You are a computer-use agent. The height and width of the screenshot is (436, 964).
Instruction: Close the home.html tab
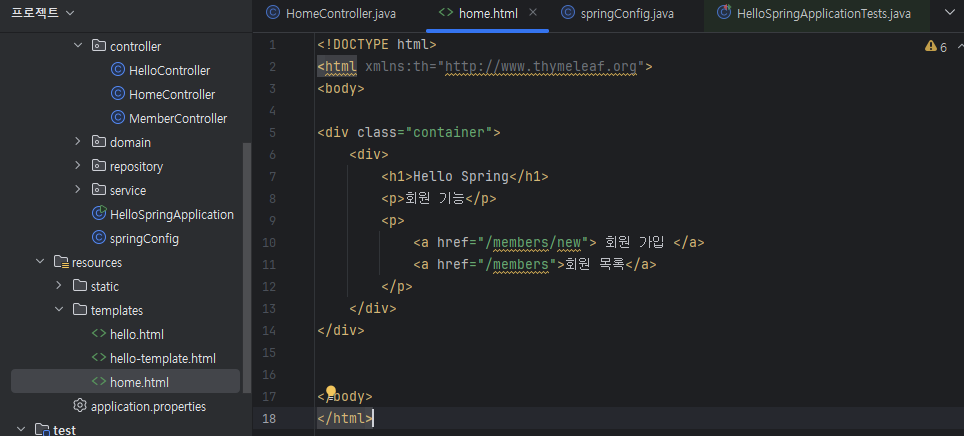533,12
